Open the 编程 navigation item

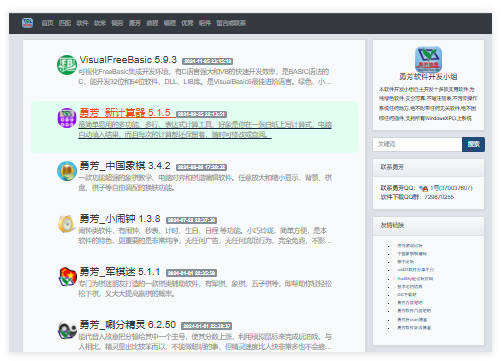[x=170, y=23]
